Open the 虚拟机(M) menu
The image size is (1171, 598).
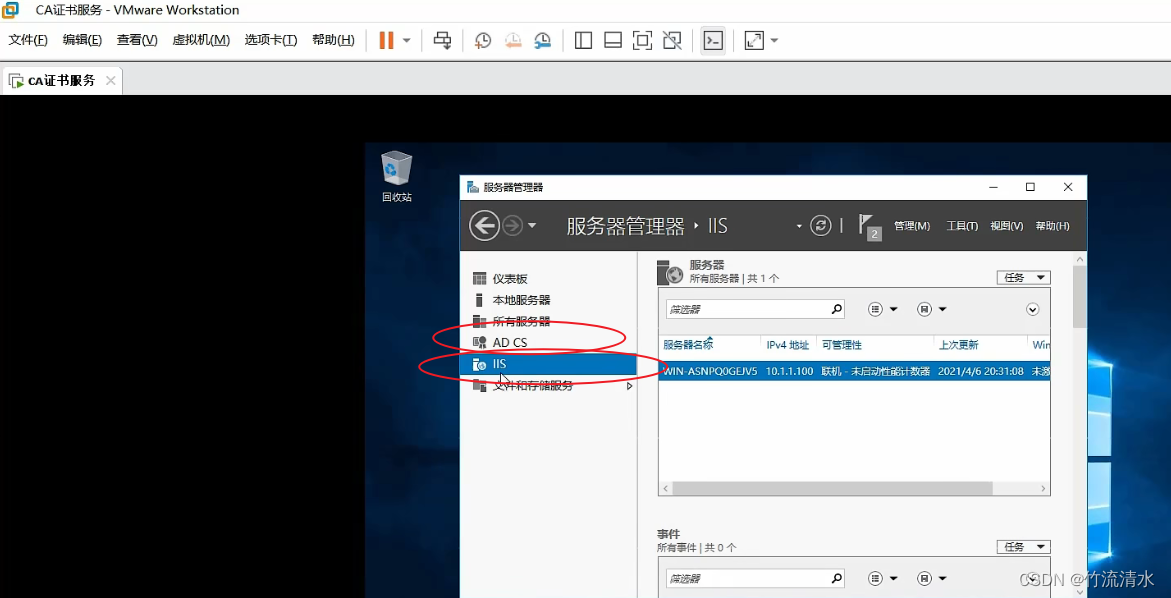[201, 40]
